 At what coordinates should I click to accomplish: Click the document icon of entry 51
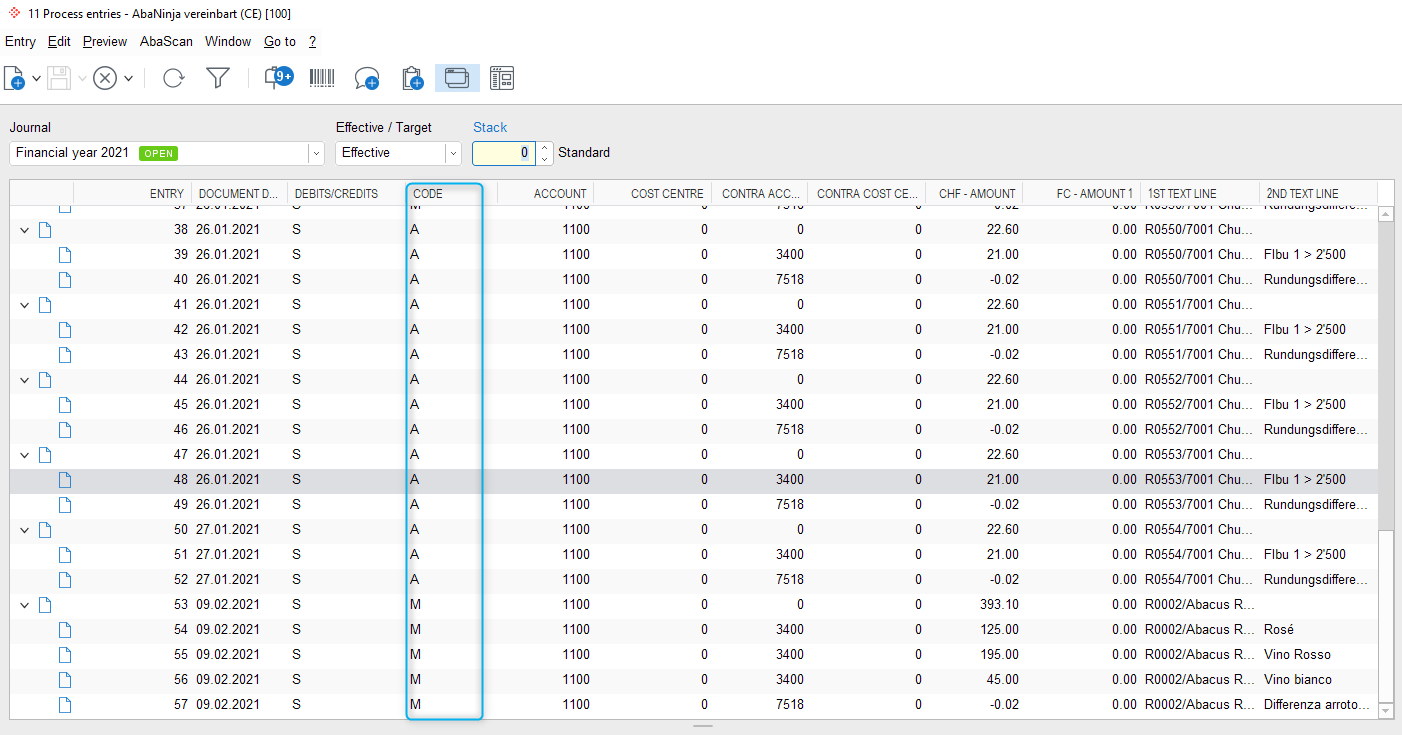click(65, 554)
